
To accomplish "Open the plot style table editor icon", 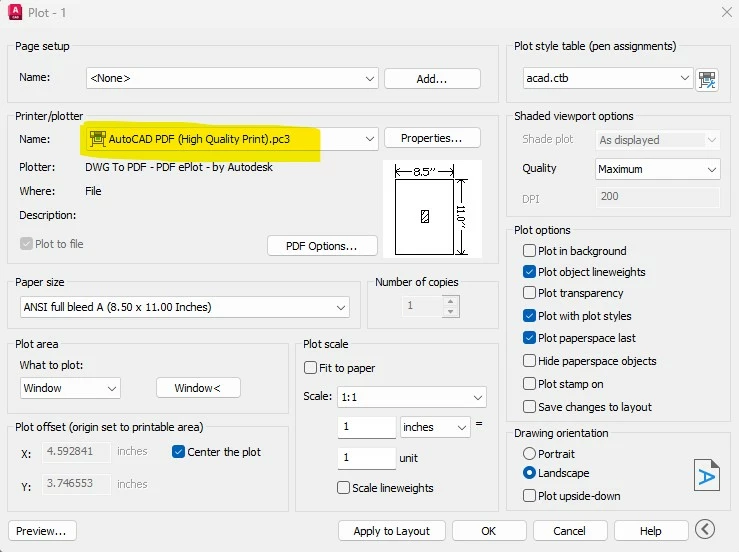I will (x=706, y=79).
